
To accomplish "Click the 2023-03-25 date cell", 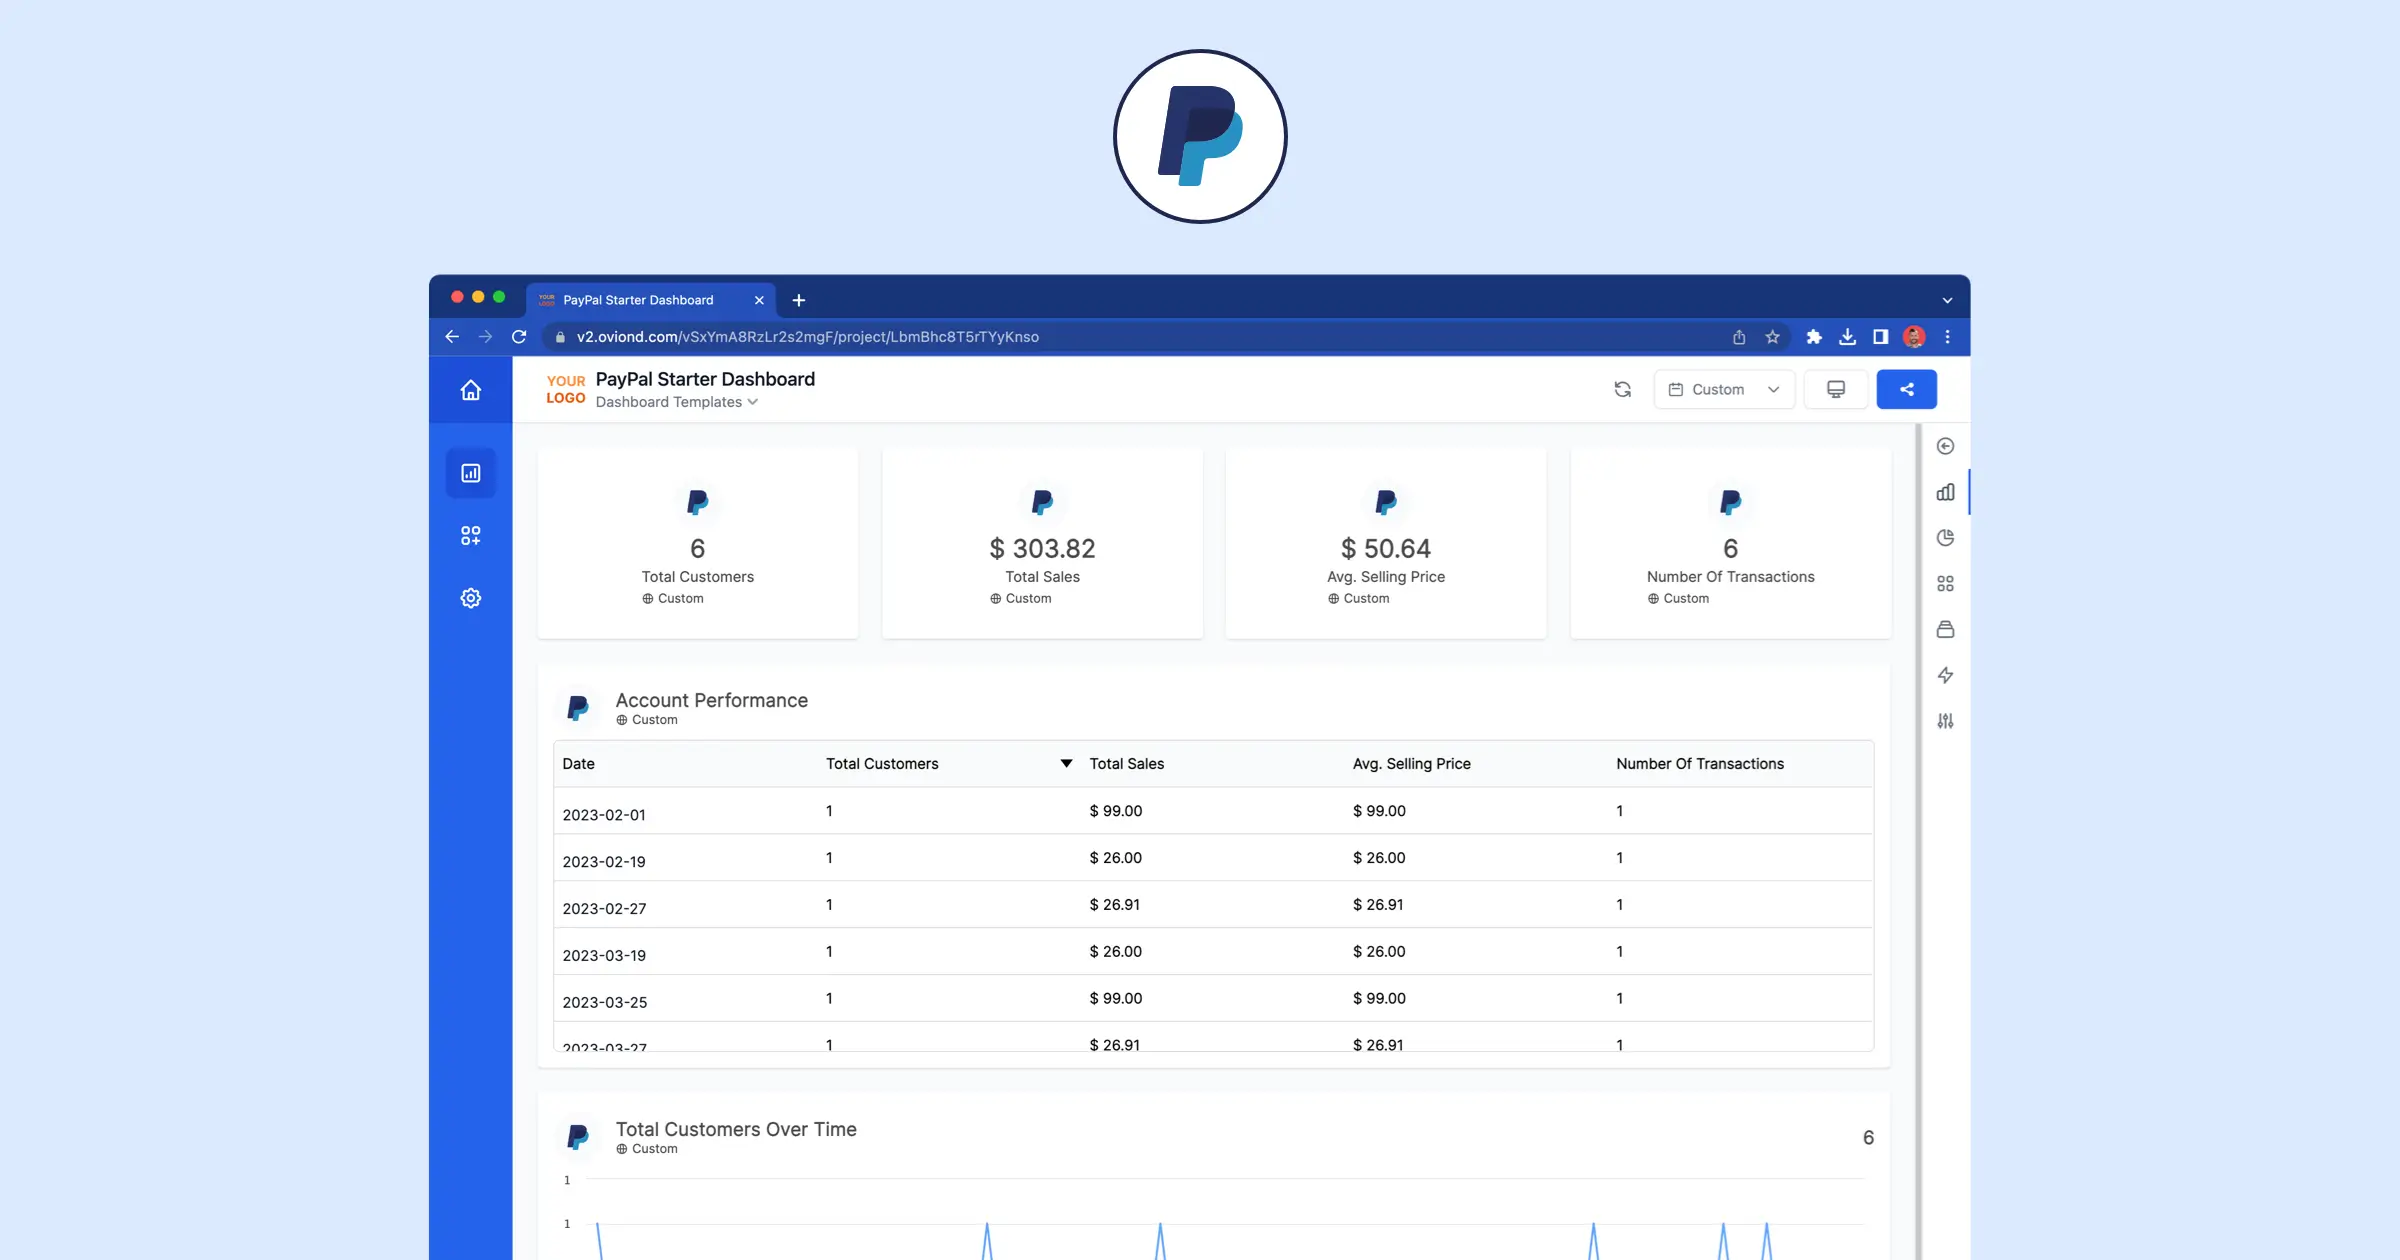I will tap(604, 1002).
